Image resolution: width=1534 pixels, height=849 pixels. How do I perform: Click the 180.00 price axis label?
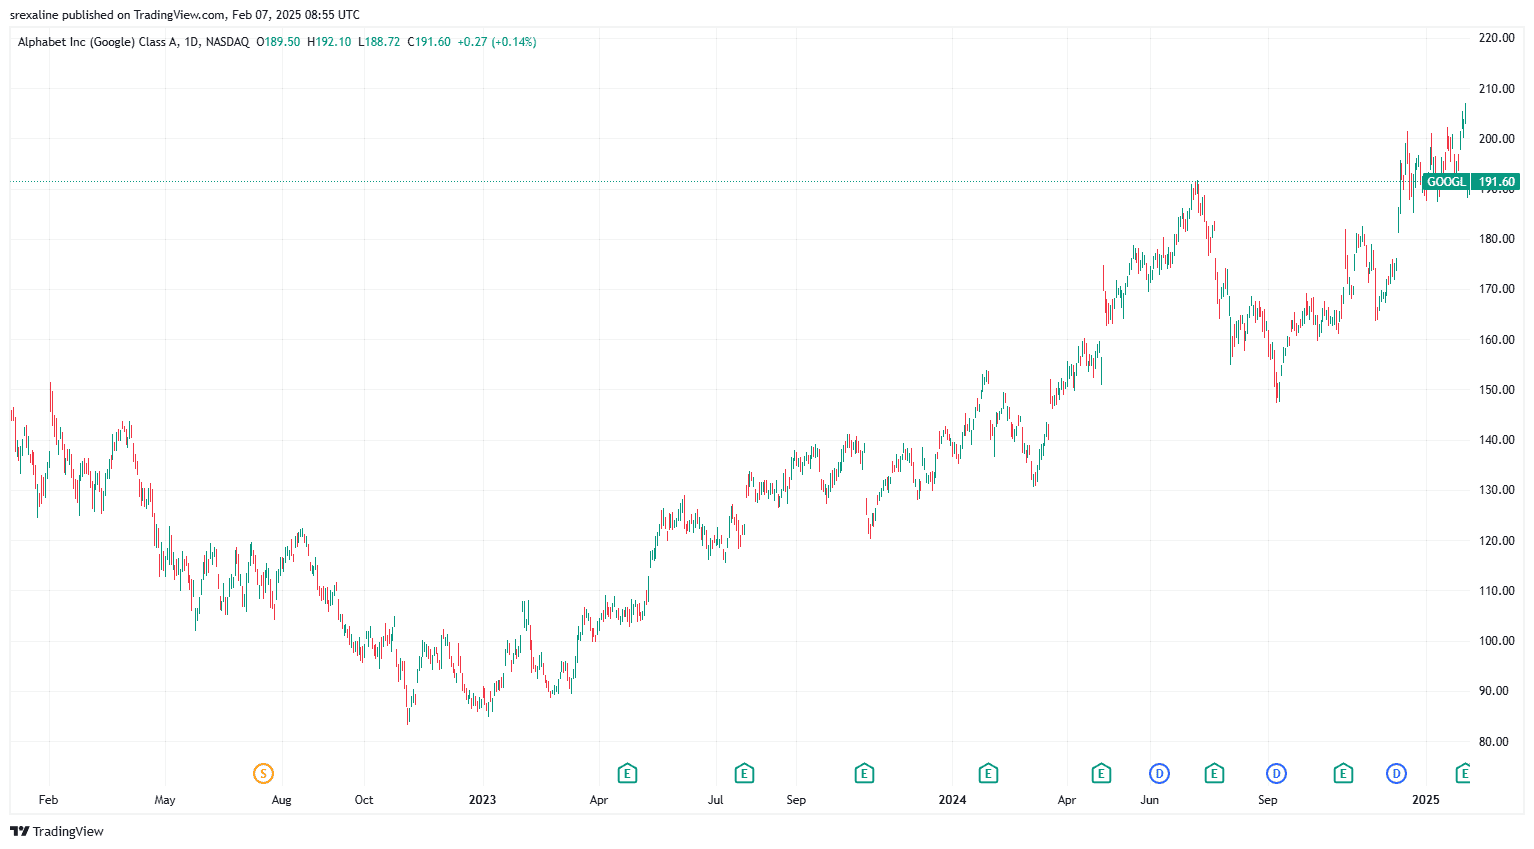coord(1496,239)
